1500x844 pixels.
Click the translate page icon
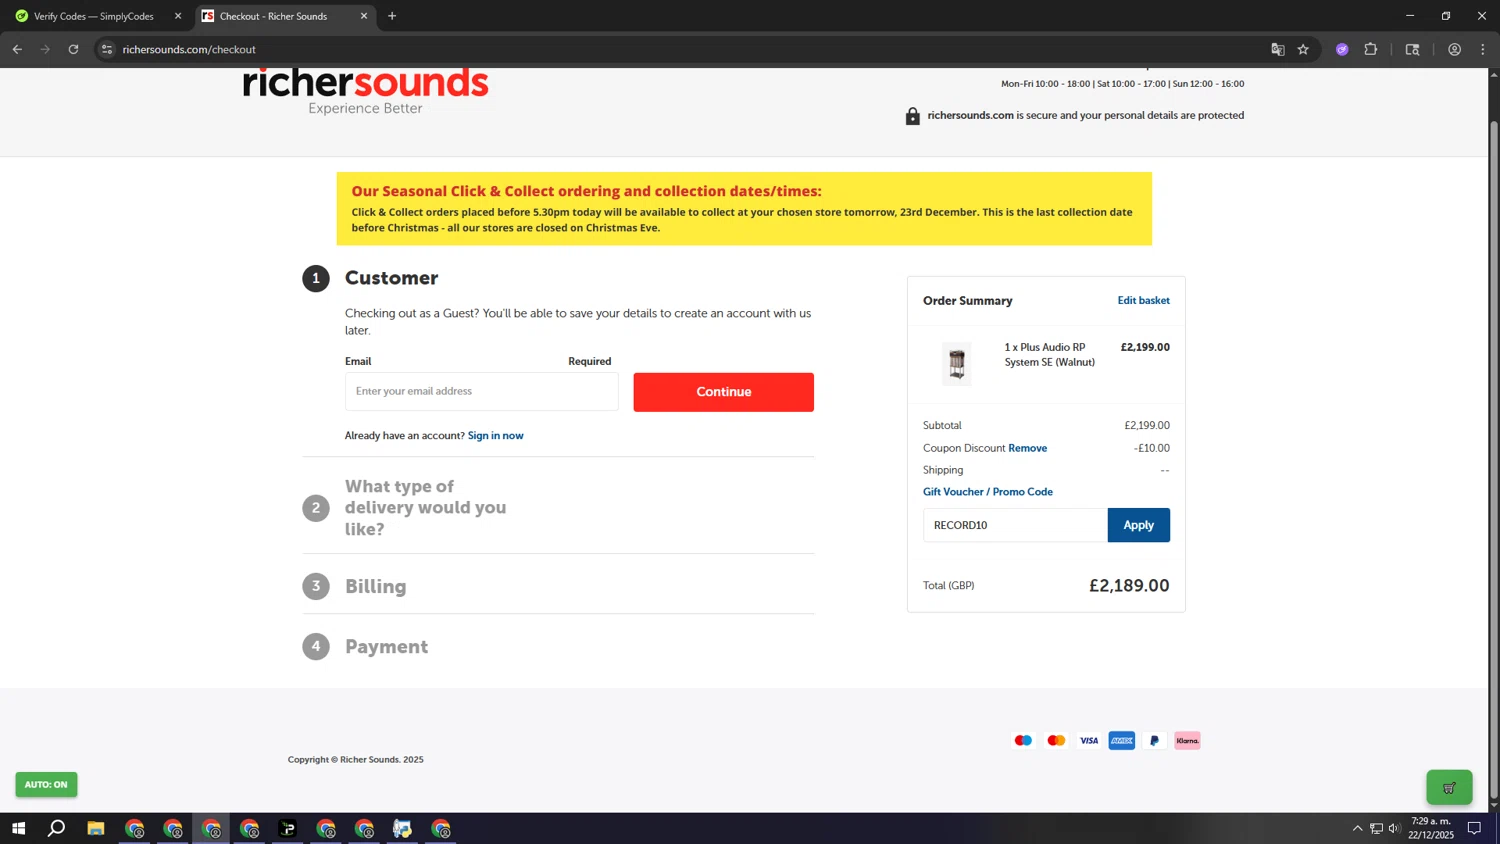tap(1277, 49)
